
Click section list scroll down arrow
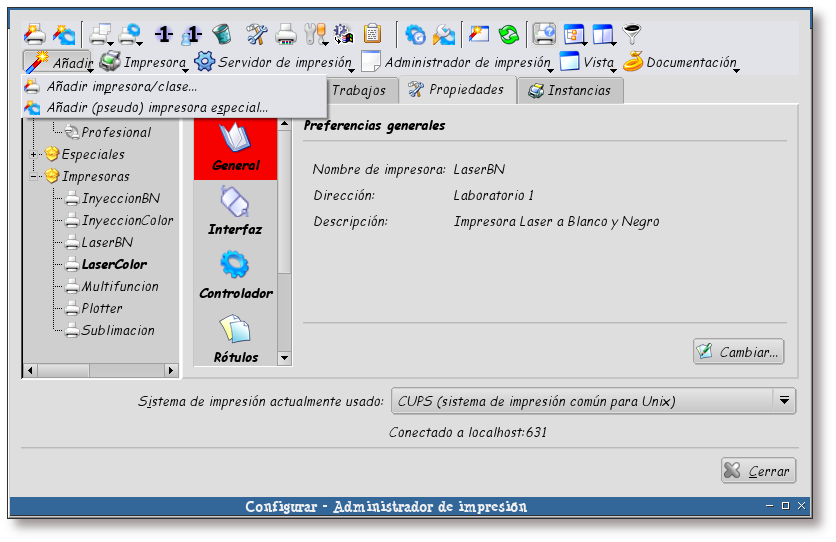284,358
